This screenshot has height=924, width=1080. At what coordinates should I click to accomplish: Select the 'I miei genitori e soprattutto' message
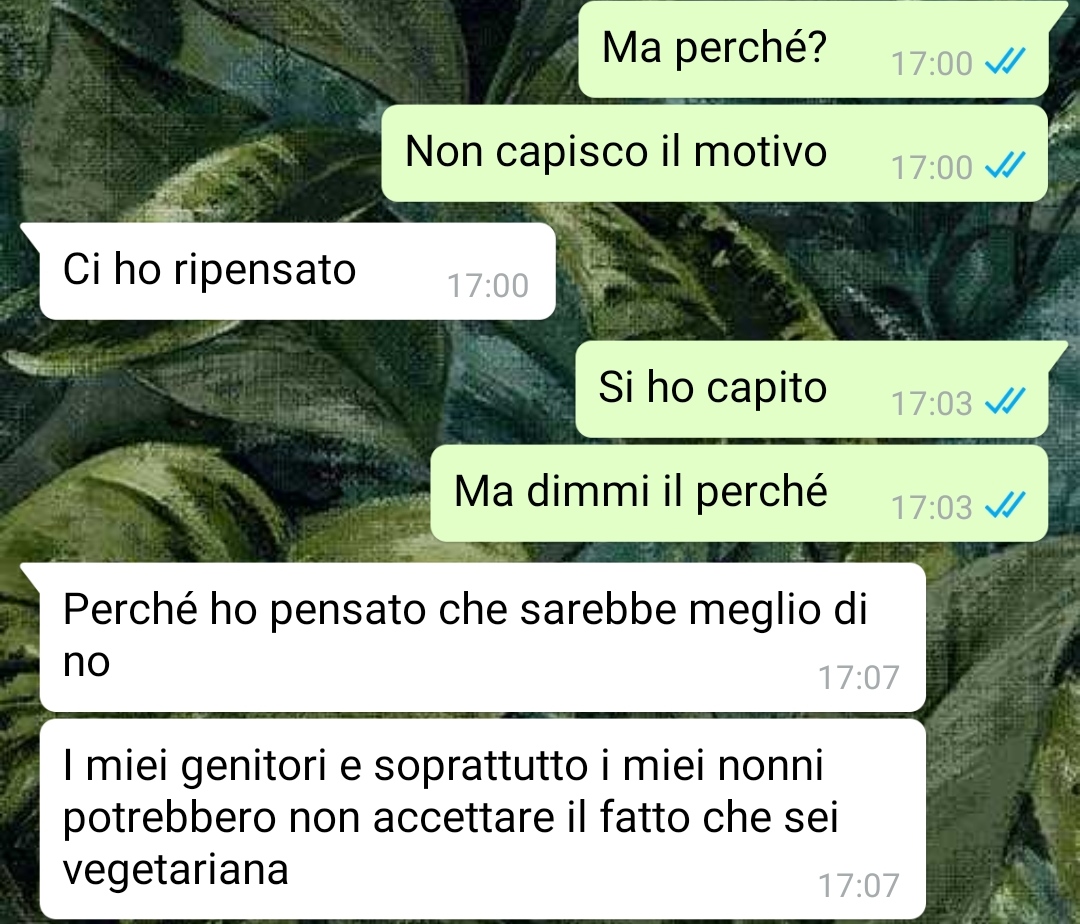(x=482, y=818)
